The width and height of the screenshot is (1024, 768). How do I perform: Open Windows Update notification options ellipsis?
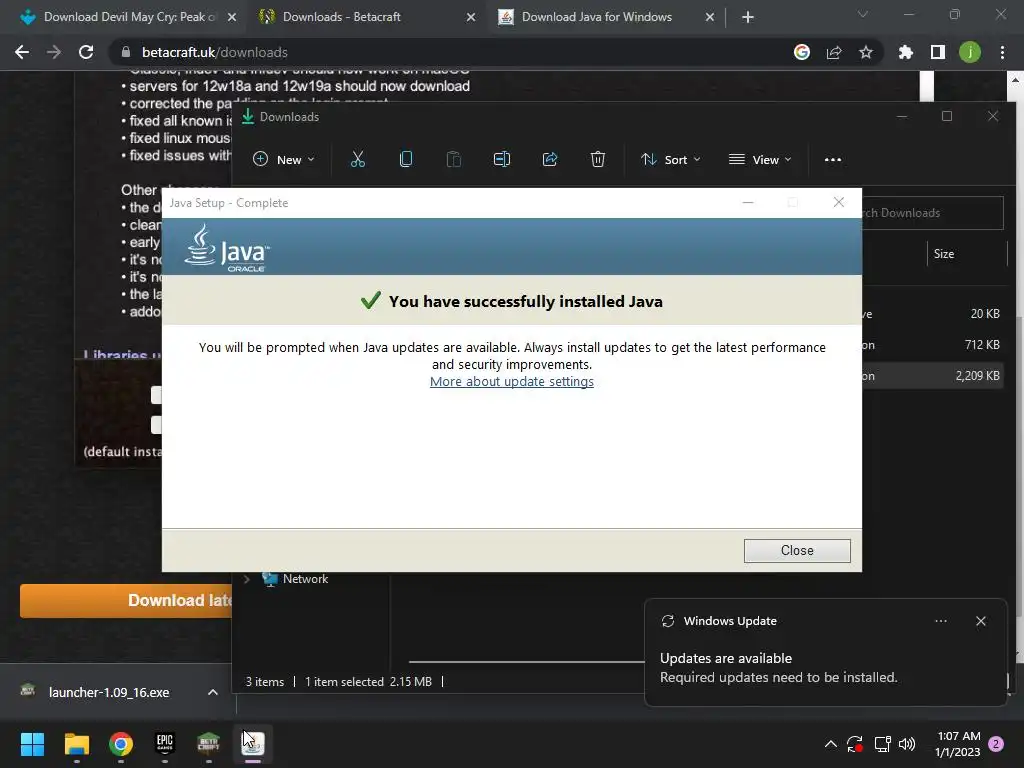coord(940,621)
